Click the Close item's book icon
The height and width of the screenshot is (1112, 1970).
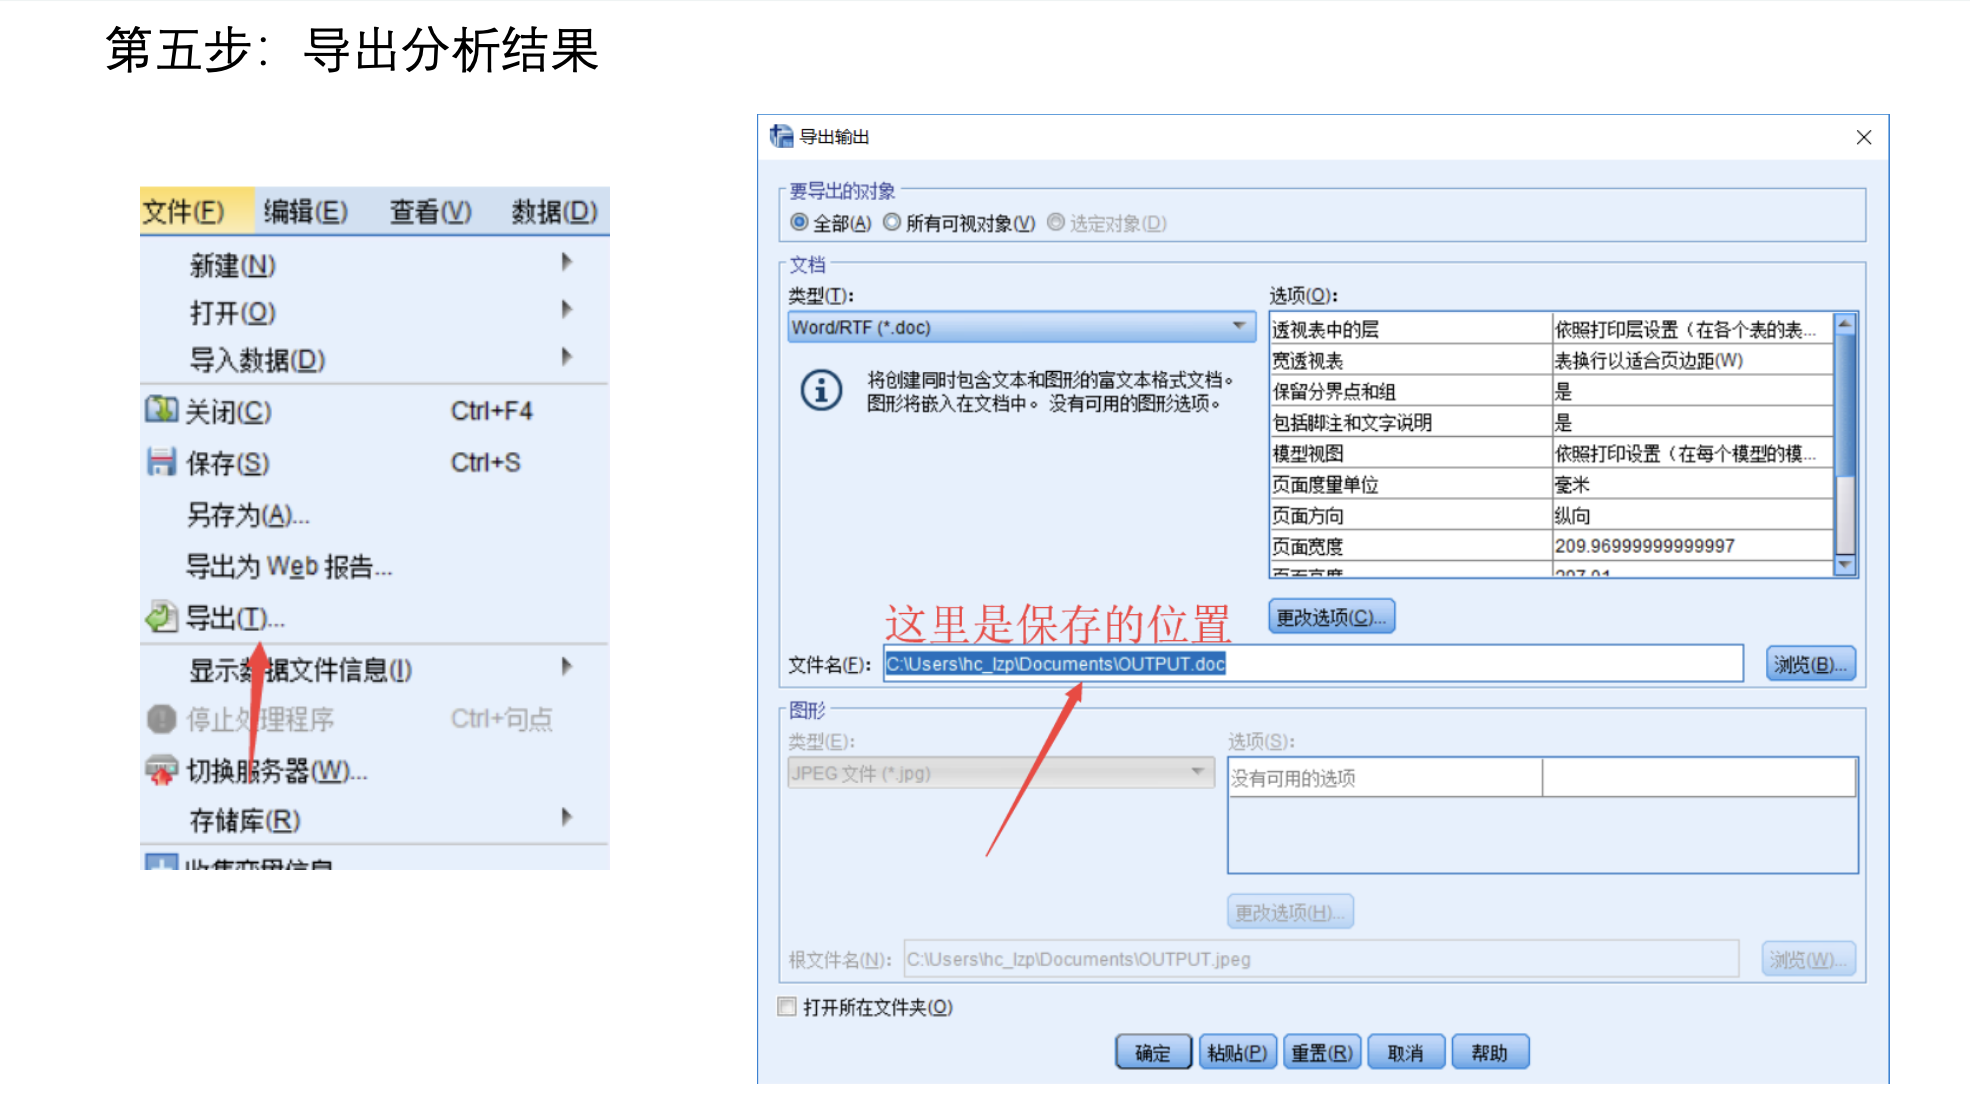point(161,410)
